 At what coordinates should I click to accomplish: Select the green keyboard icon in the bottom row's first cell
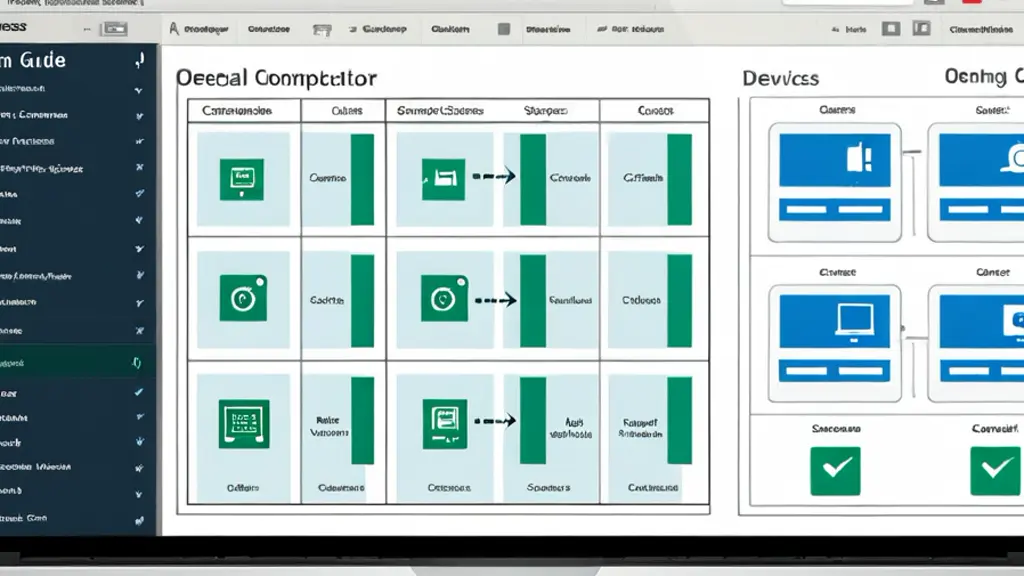point(244,423)
